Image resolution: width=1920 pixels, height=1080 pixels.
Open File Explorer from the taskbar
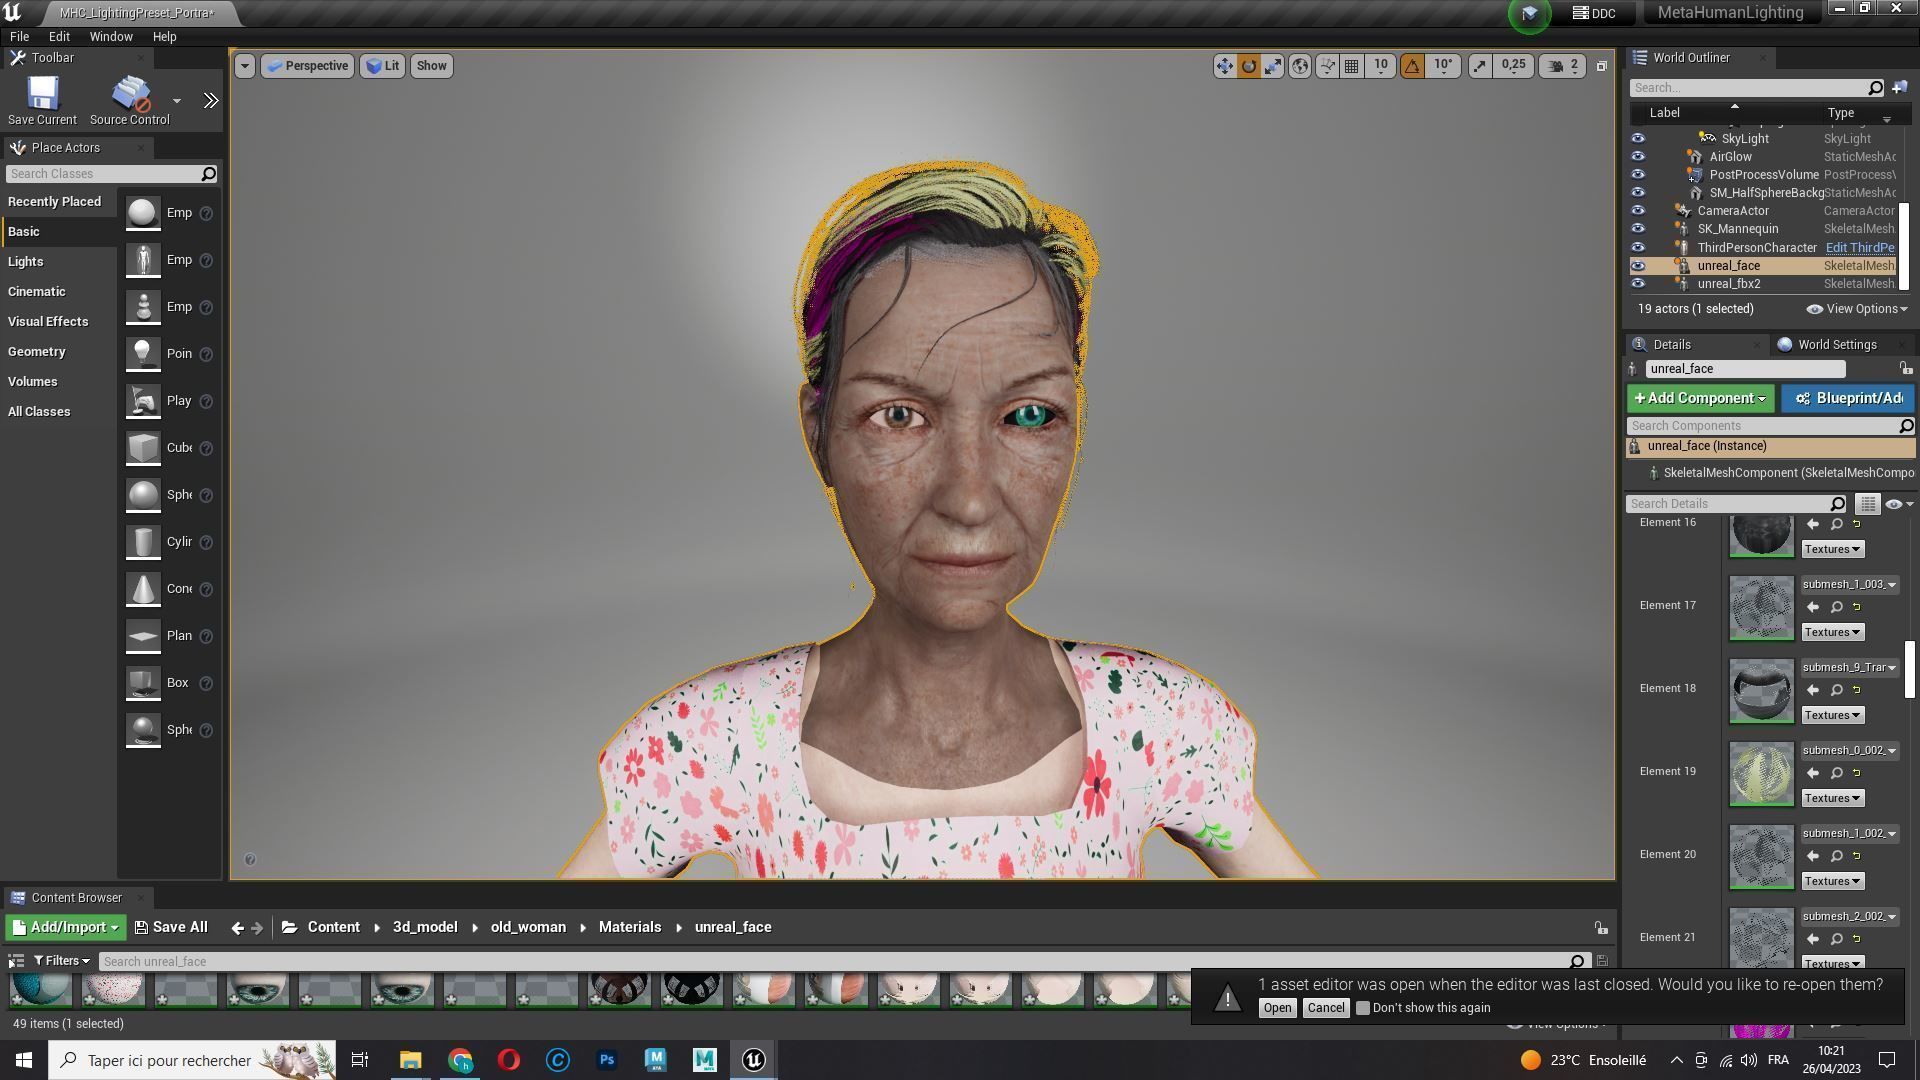tap(411, 1060)
